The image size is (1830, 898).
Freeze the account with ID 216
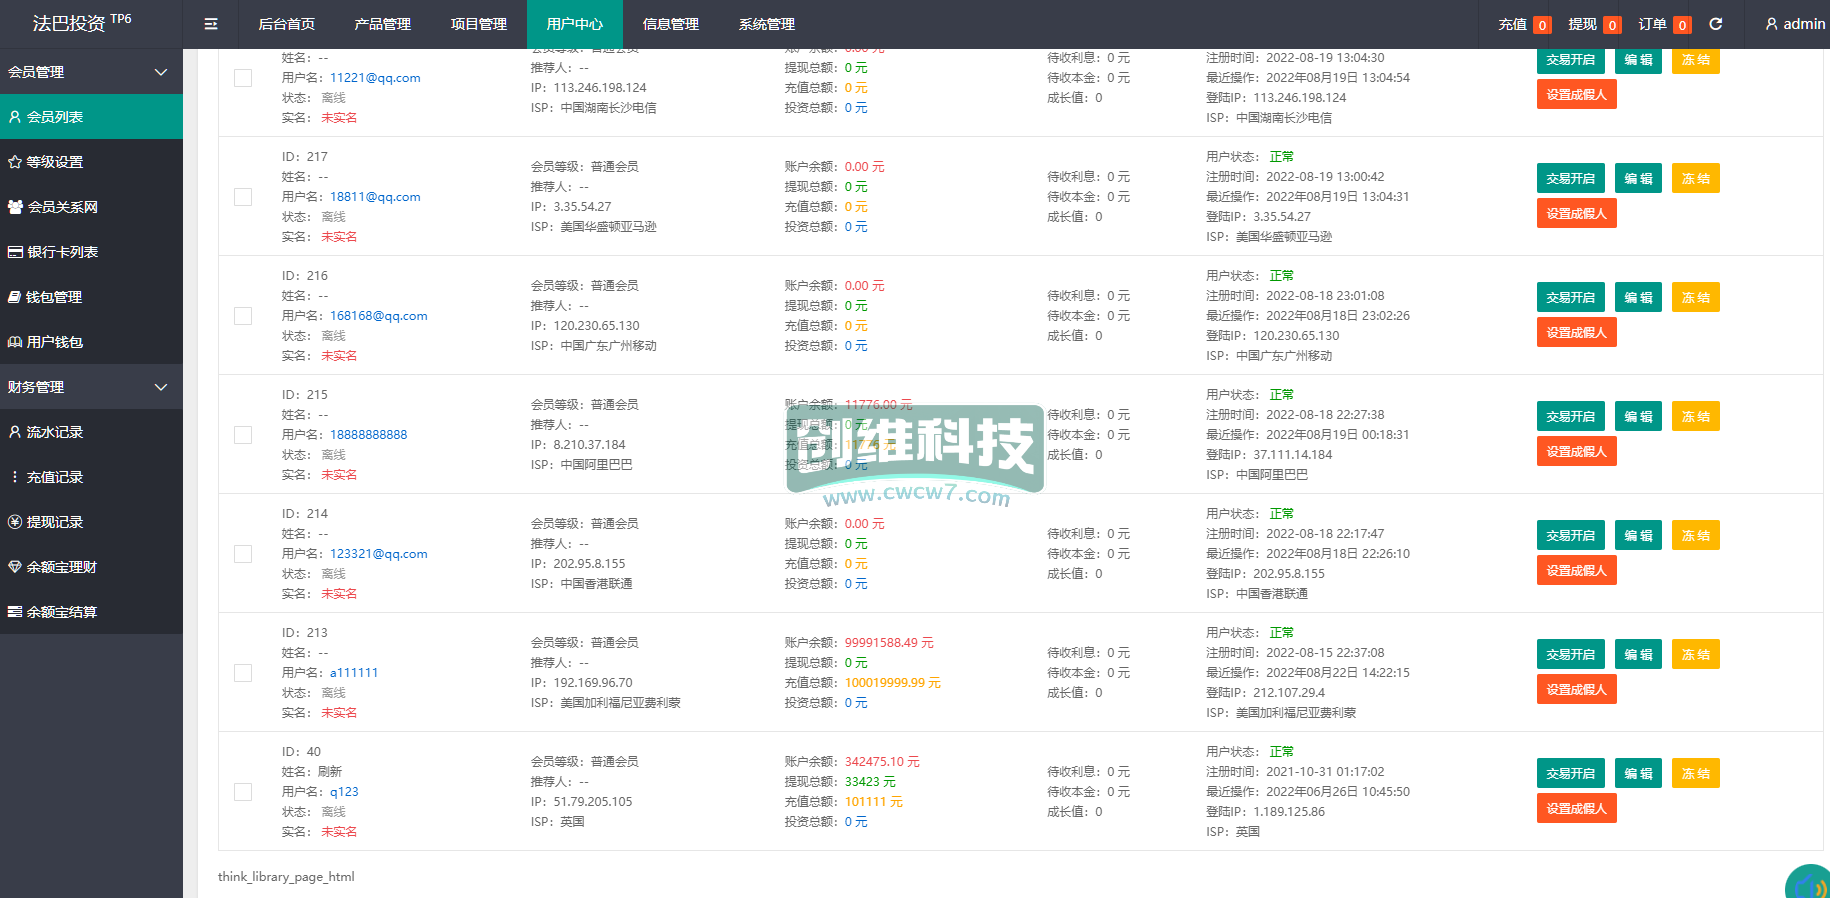(x=1695, y=298)
